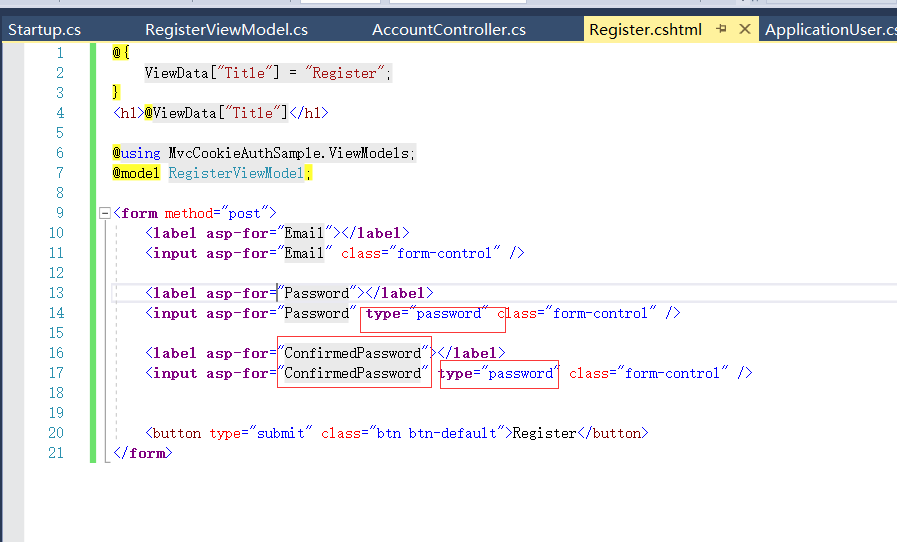The image size is (897, 542).
Task: Open the RegisterViewModel.cs tab
Action: pyautogui.click(x=227, y=30)
